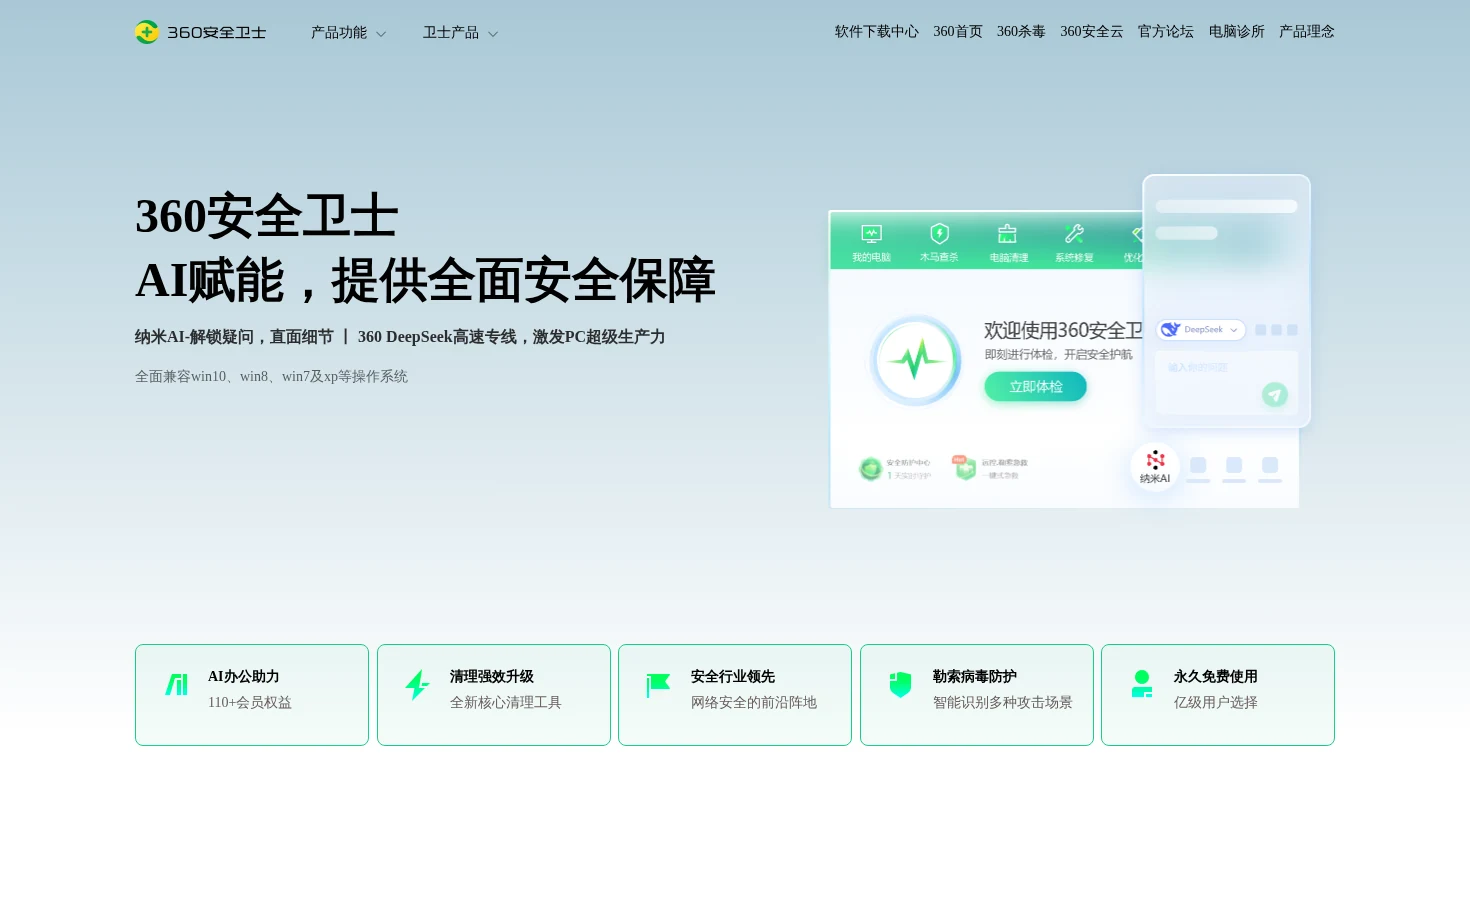The width and height of the screenshot is (1470, 923).
Task: Expand the 卫士产品 dropdown chevron
Action: (493, 34)
